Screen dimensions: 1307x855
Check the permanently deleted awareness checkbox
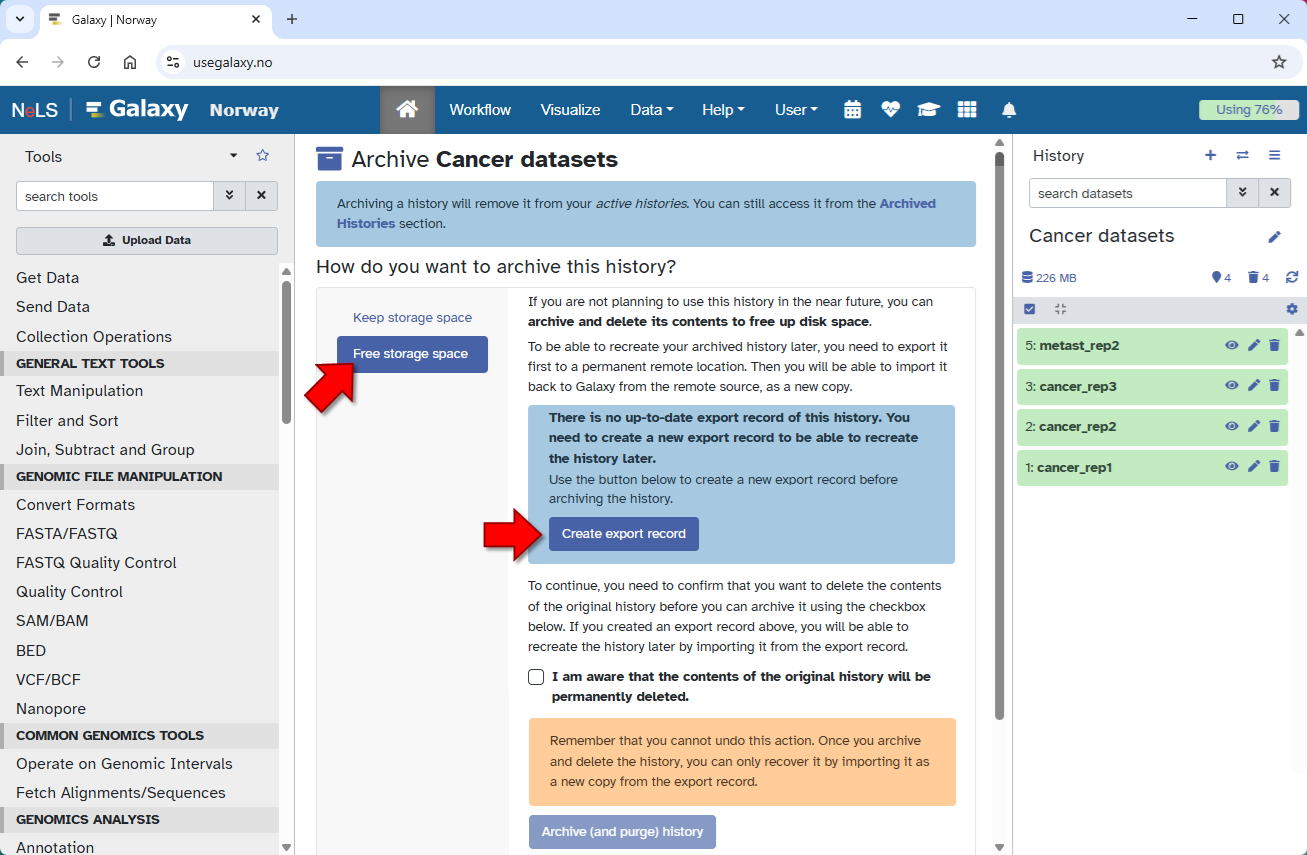point(536,677)
